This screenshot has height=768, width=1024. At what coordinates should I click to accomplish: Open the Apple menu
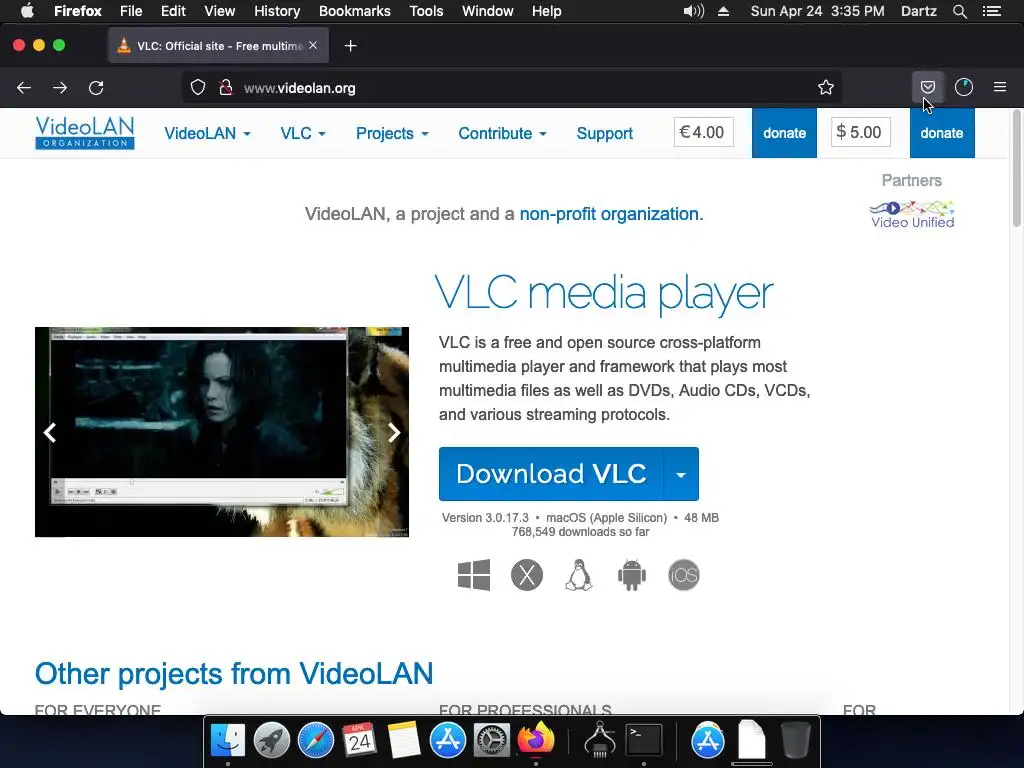click(27, 11)
